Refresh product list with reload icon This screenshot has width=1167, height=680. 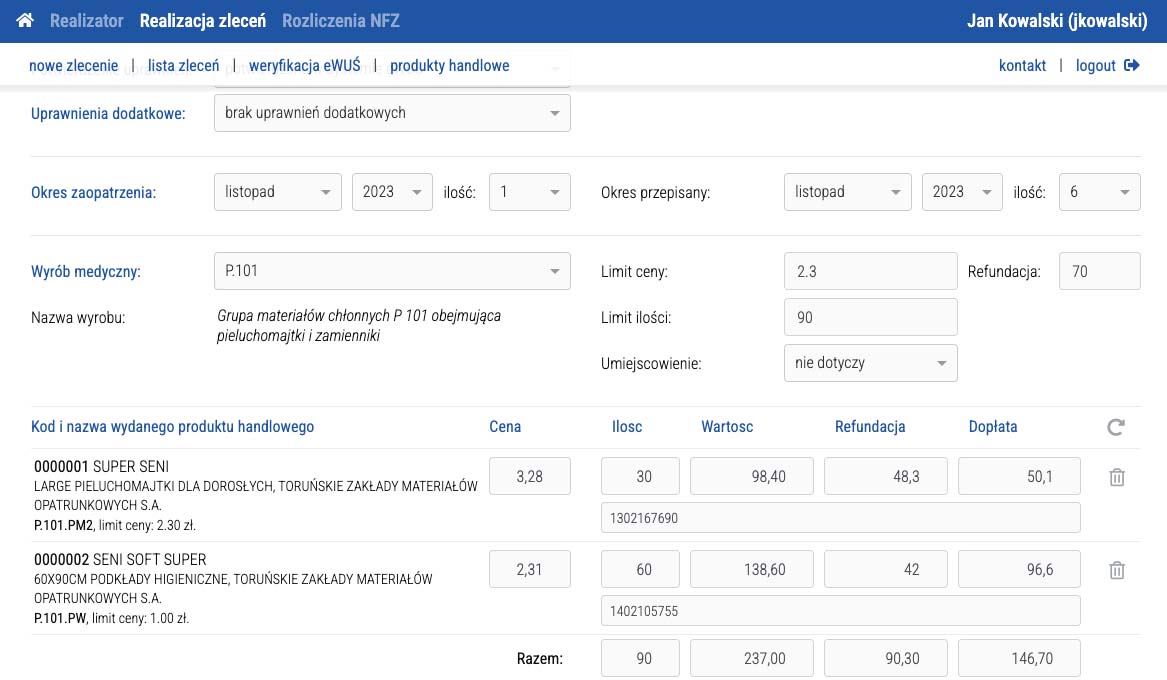click(1116, 428)
